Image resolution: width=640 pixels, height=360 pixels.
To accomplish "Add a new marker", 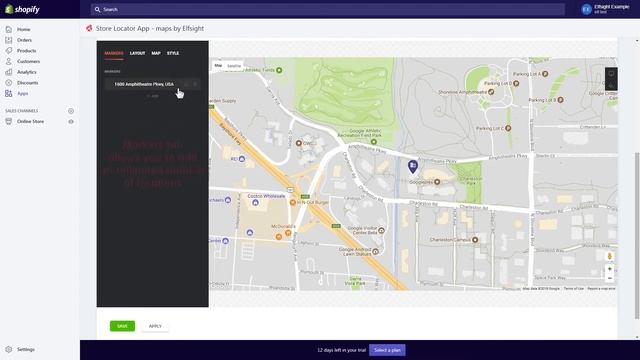I will [153, 96].
